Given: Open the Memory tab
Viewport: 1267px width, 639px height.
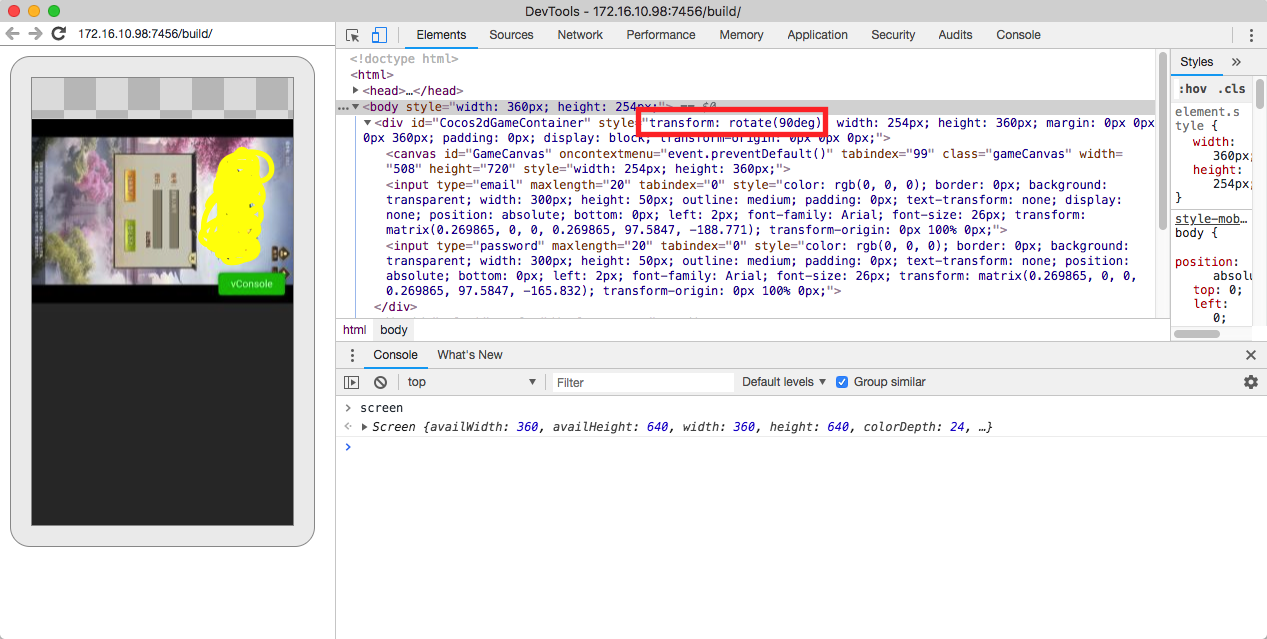Looking at the screenshot, I should pos(741,35).
